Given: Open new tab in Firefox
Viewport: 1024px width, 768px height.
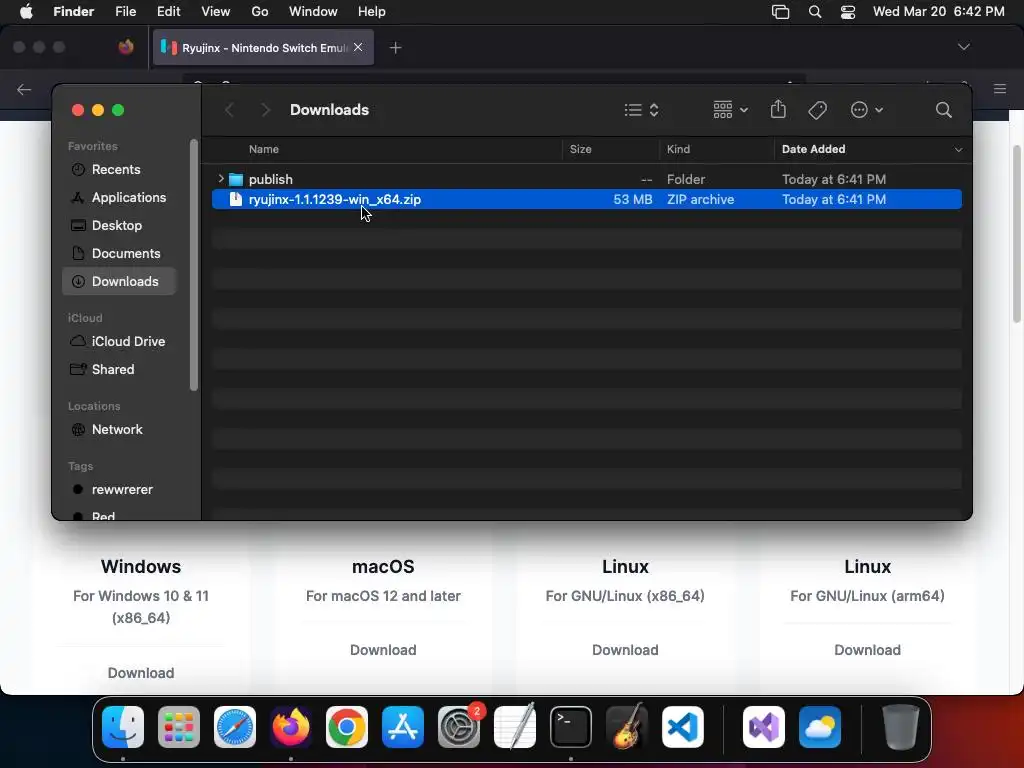Looking at the screenshot, I should click(x=395, y=48).
